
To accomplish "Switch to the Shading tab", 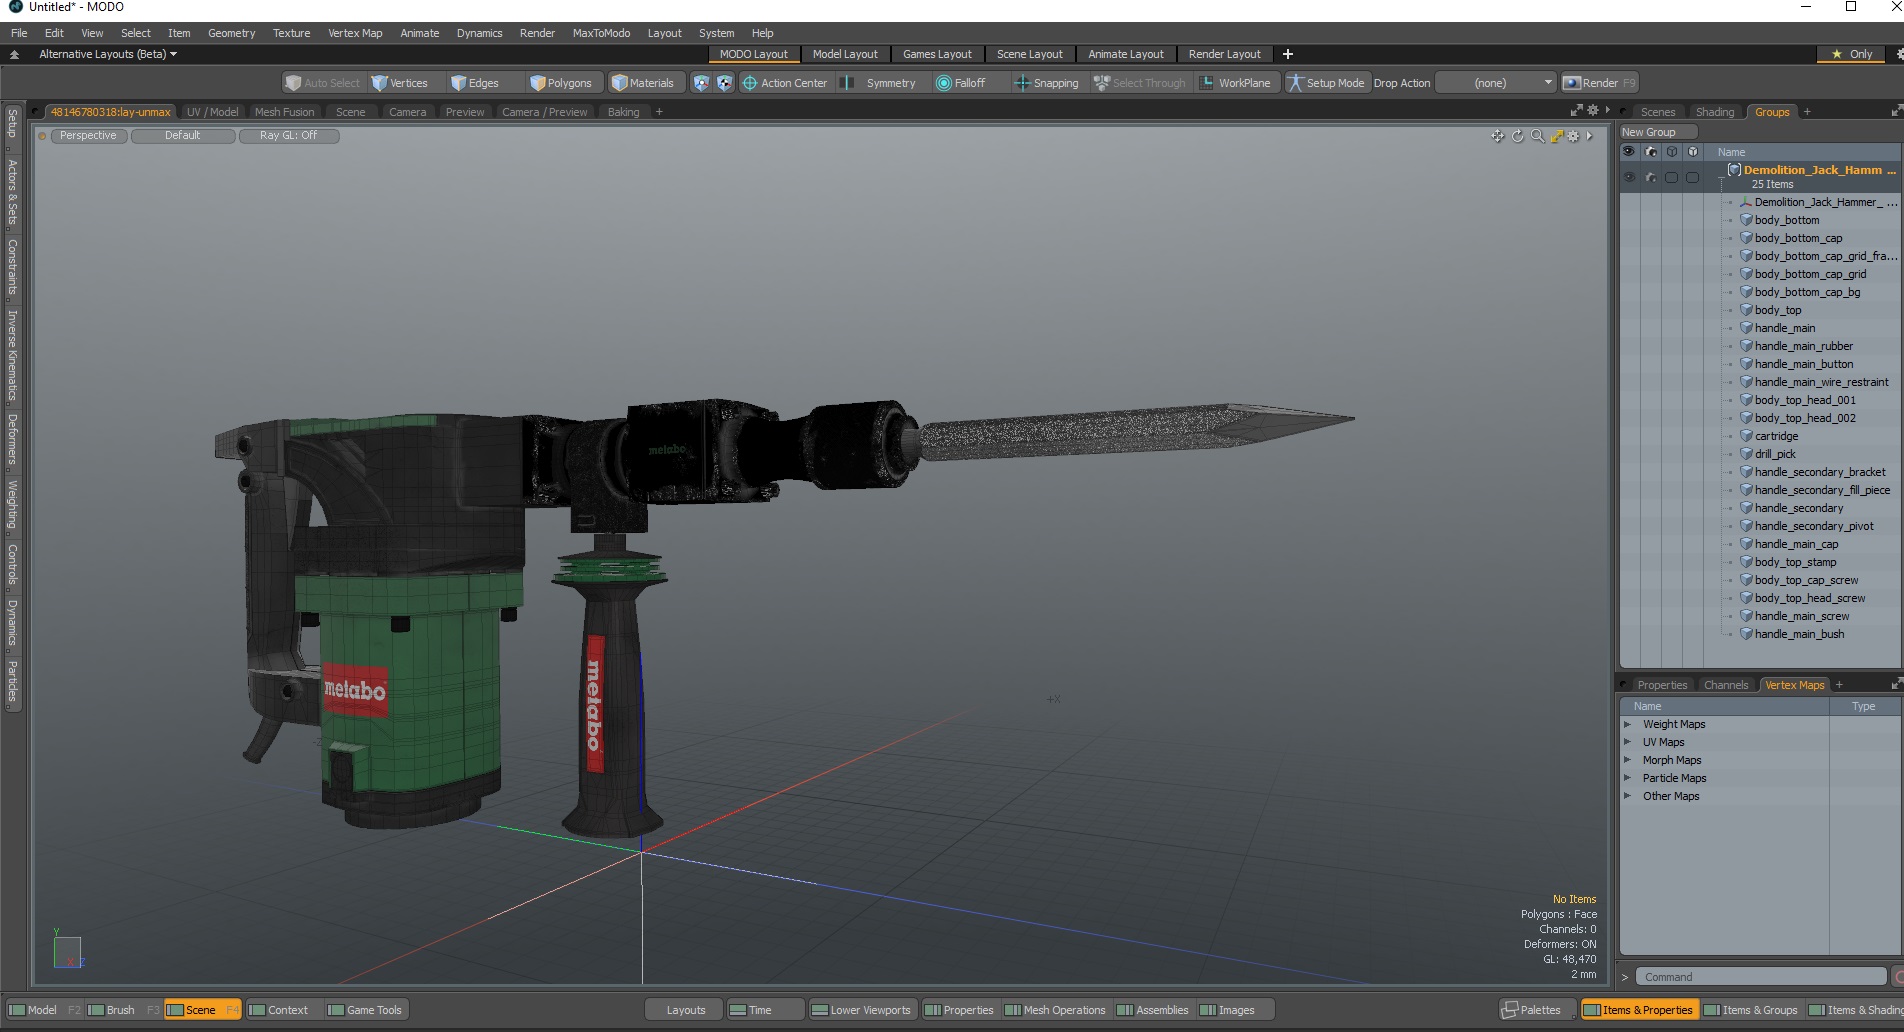I will pyautogui.click(x=1714, y=112).
